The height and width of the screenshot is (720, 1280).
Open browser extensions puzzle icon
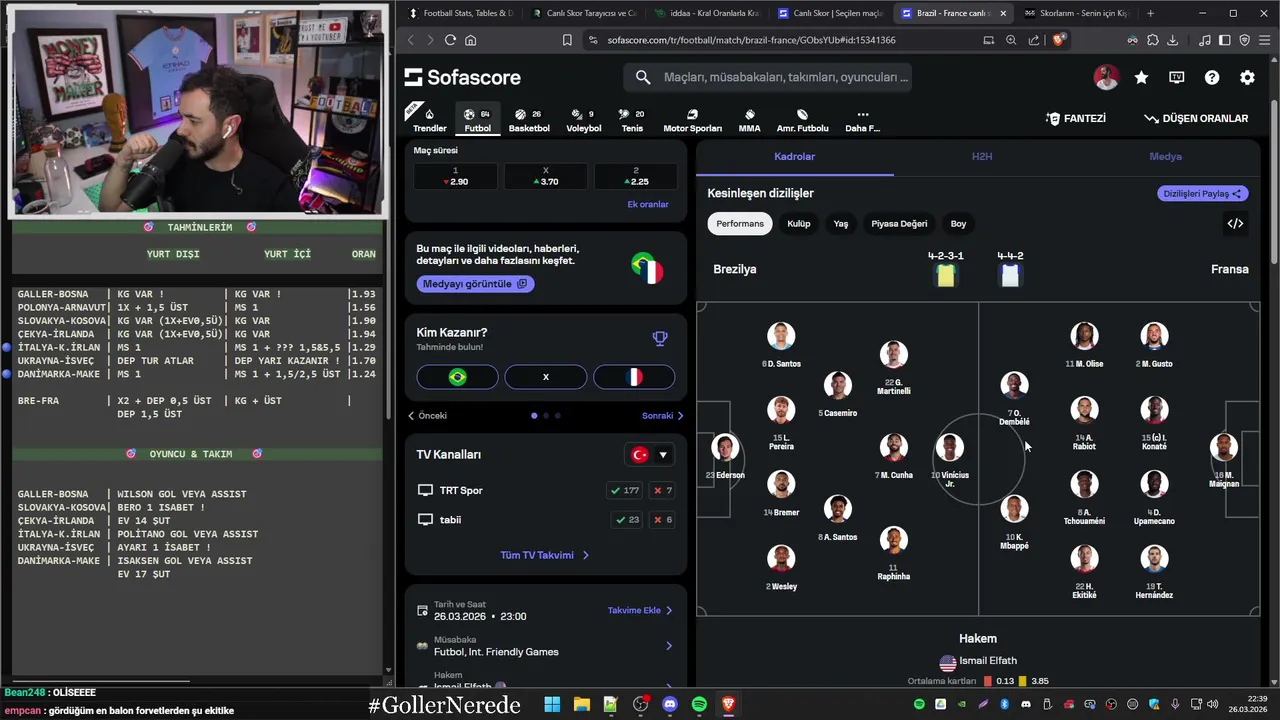coord(1153,40)
